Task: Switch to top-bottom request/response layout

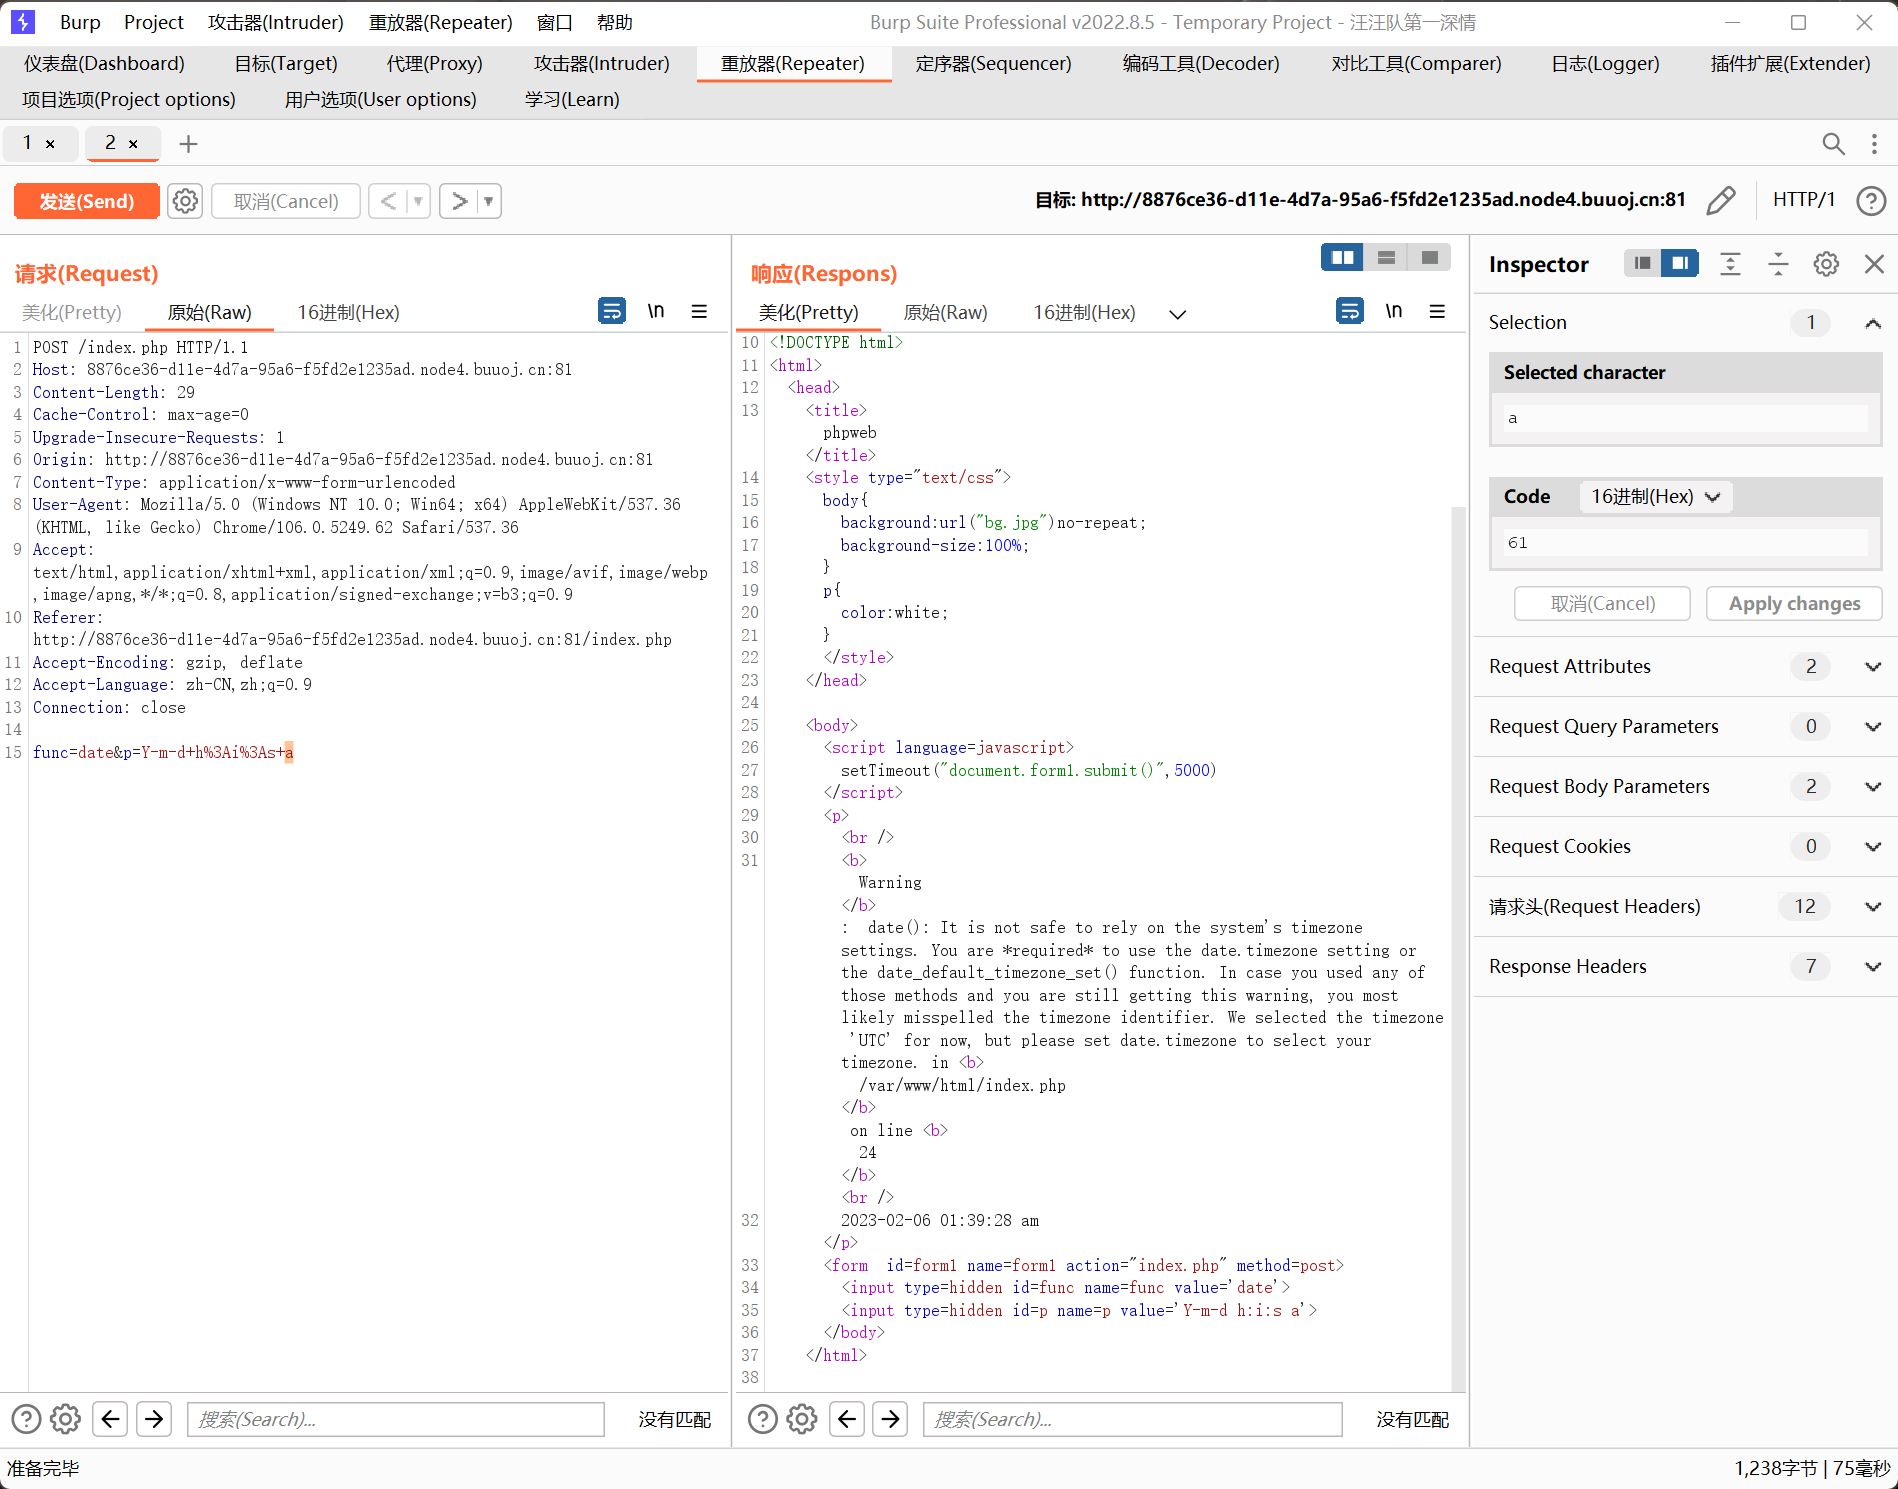Action: 1386,258
